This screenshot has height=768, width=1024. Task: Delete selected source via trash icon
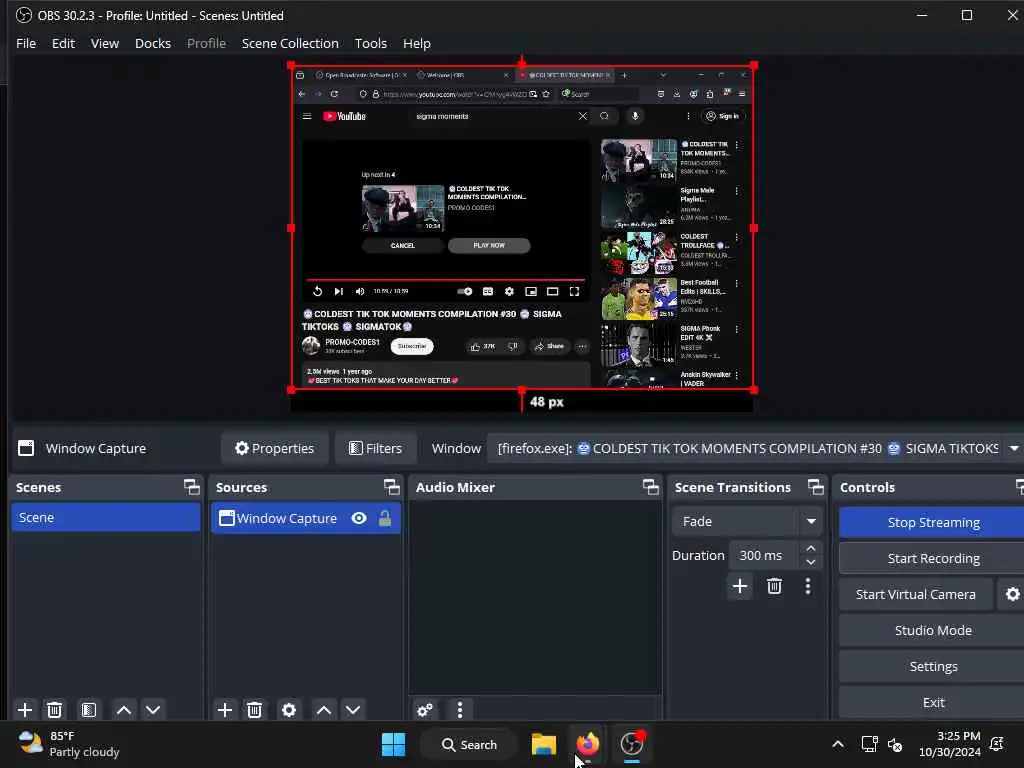click(x=255, y=710)
